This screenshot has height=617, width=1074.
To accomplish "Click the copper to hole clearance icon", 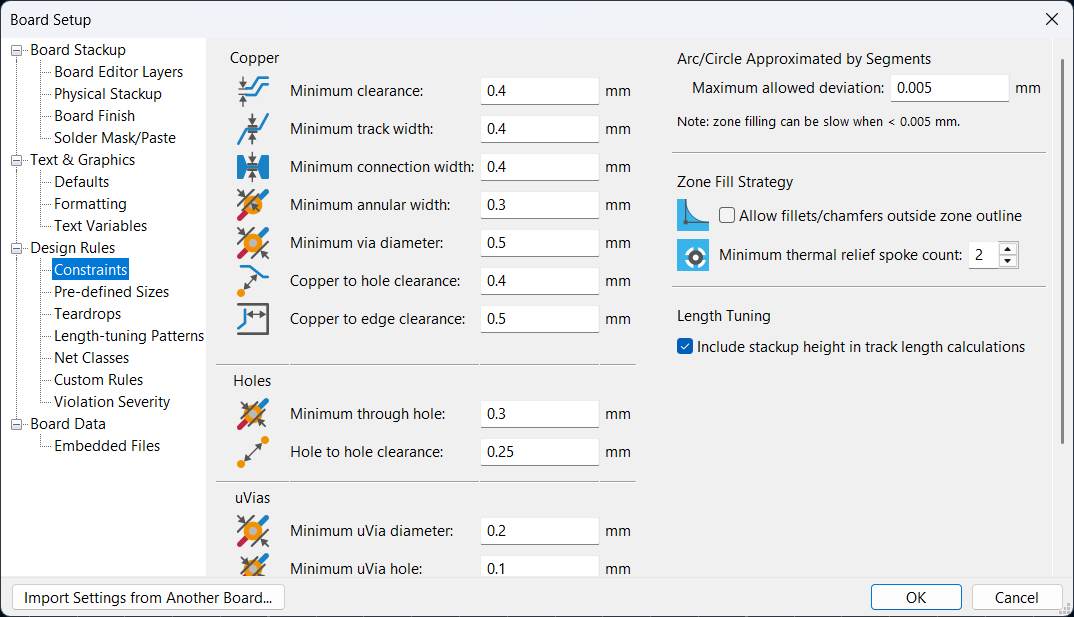I will pos(253,281).
